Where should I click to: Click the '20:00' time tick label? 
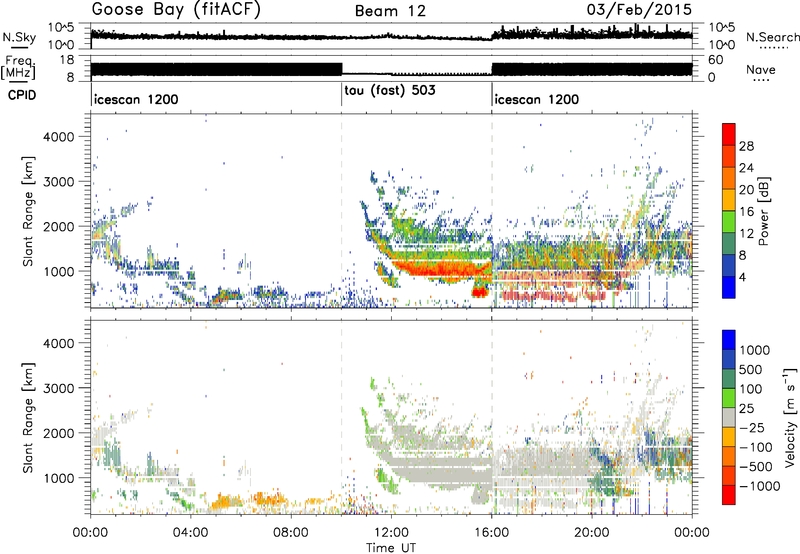592,533
